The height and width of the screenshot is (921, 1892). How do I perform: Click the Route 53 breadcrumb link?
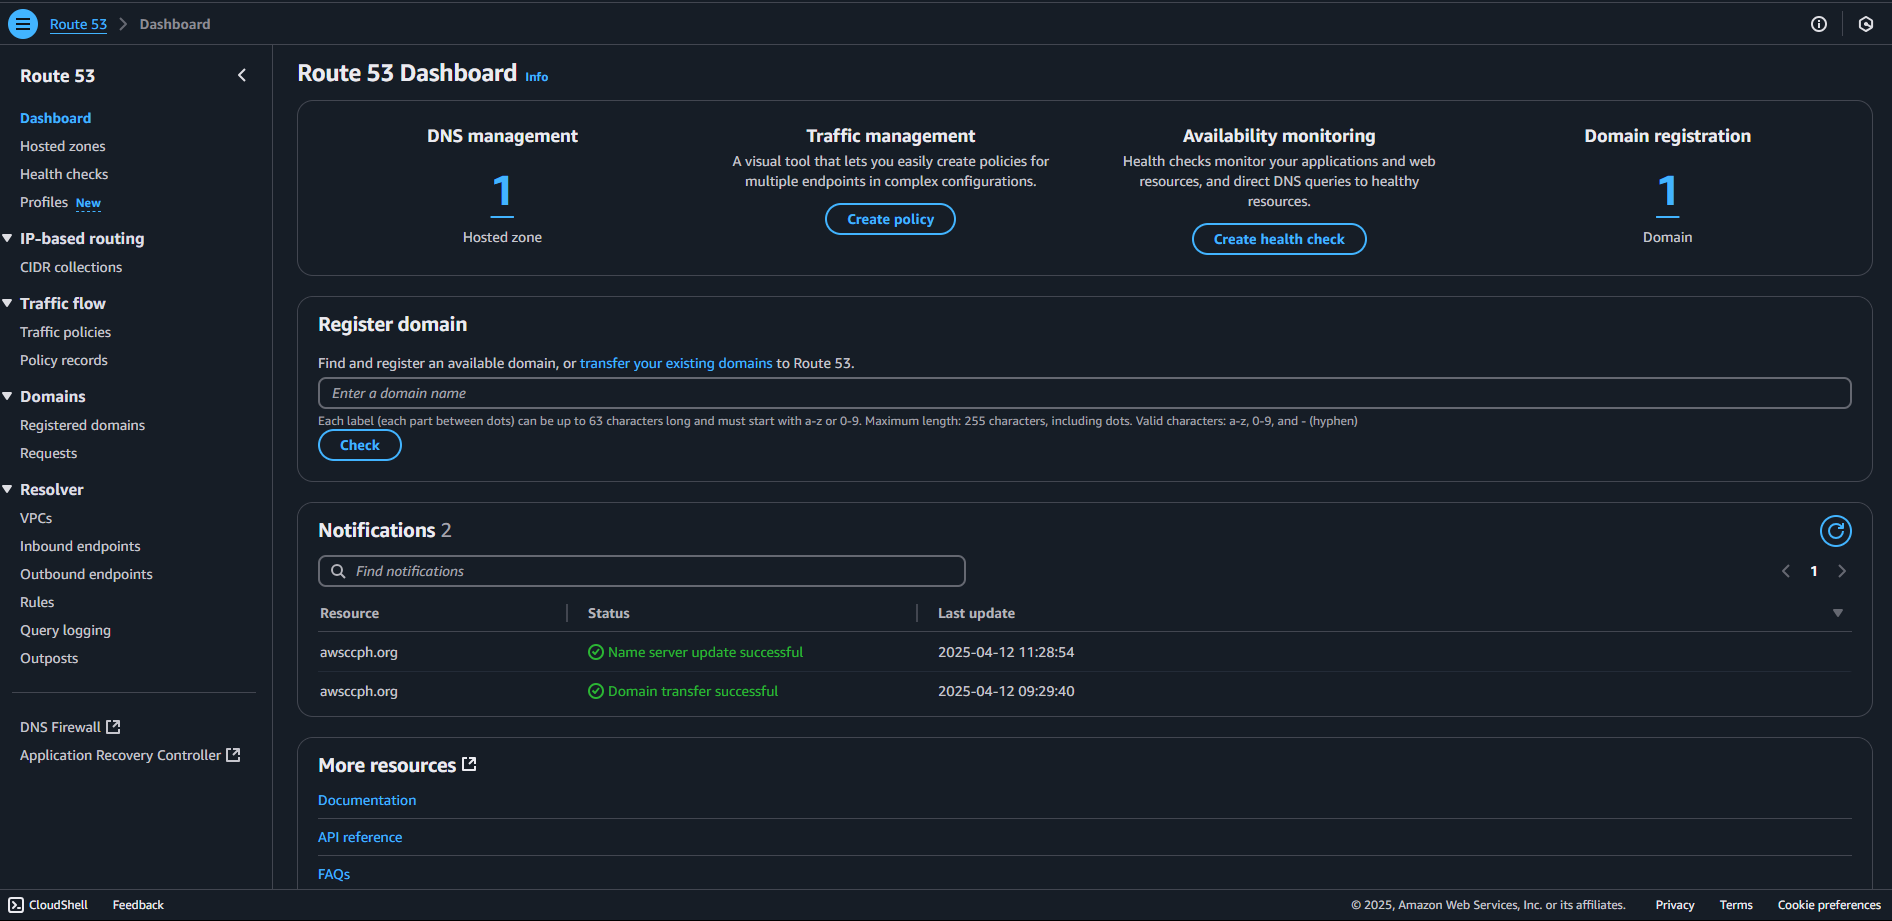point(78,24)
